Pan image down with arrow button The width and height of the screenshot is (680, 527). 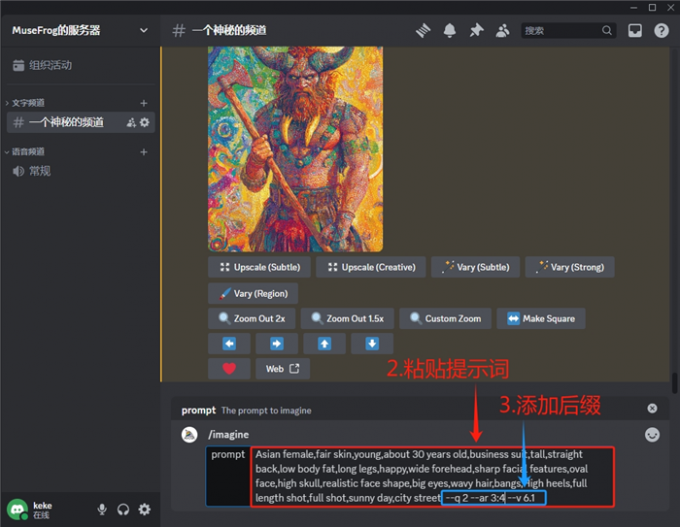(x=372, y=344)
